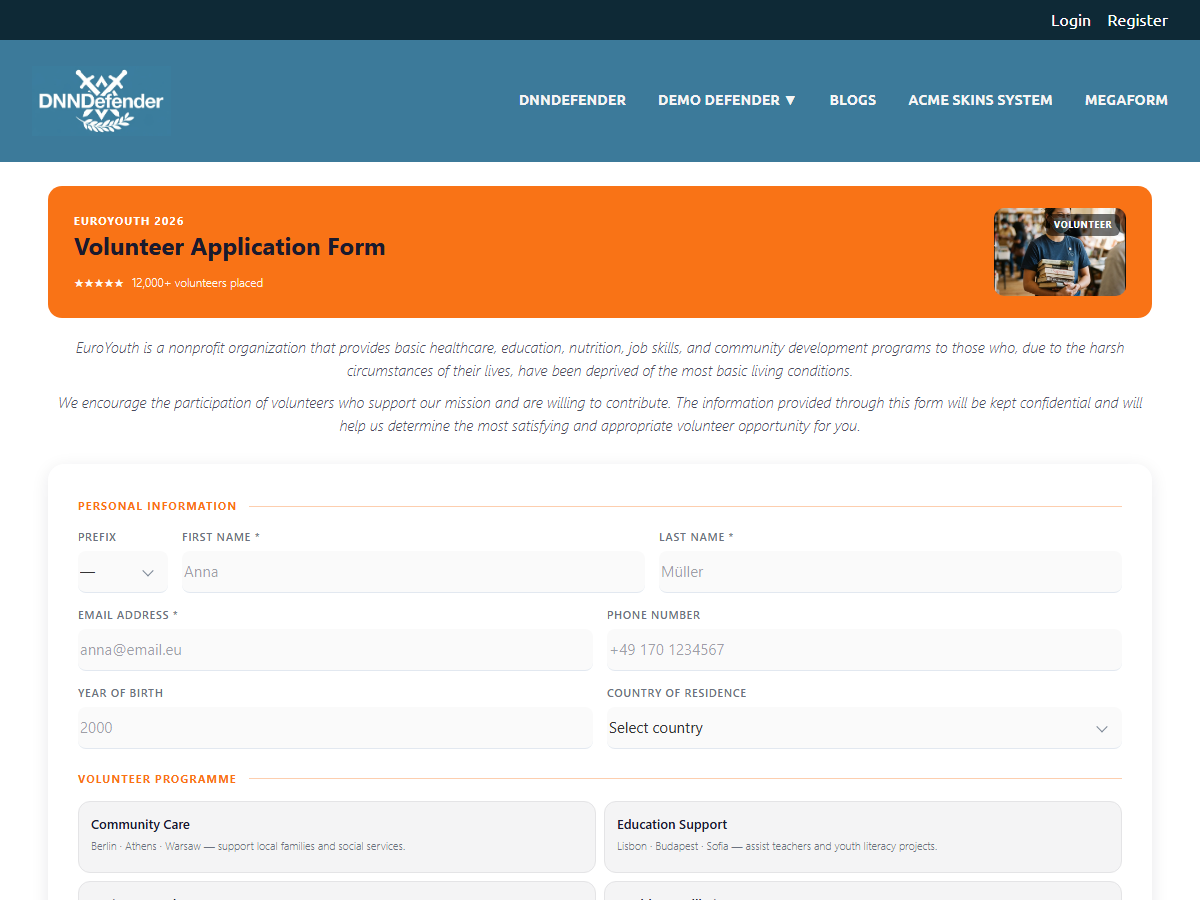Viewport: 1200px width, 900px height.
Task: Open the Select country dropdown
Action: coord(864,728)
